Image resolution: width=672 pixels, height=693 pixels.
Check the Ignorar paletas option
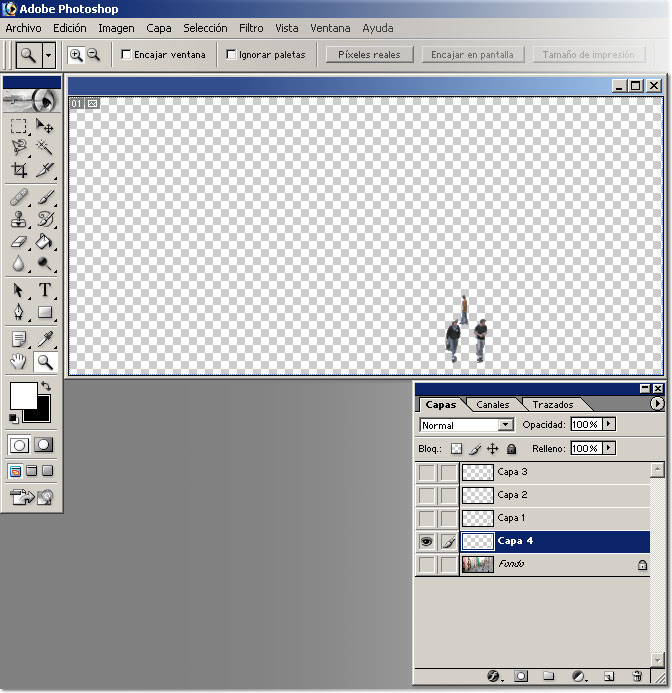232,55
